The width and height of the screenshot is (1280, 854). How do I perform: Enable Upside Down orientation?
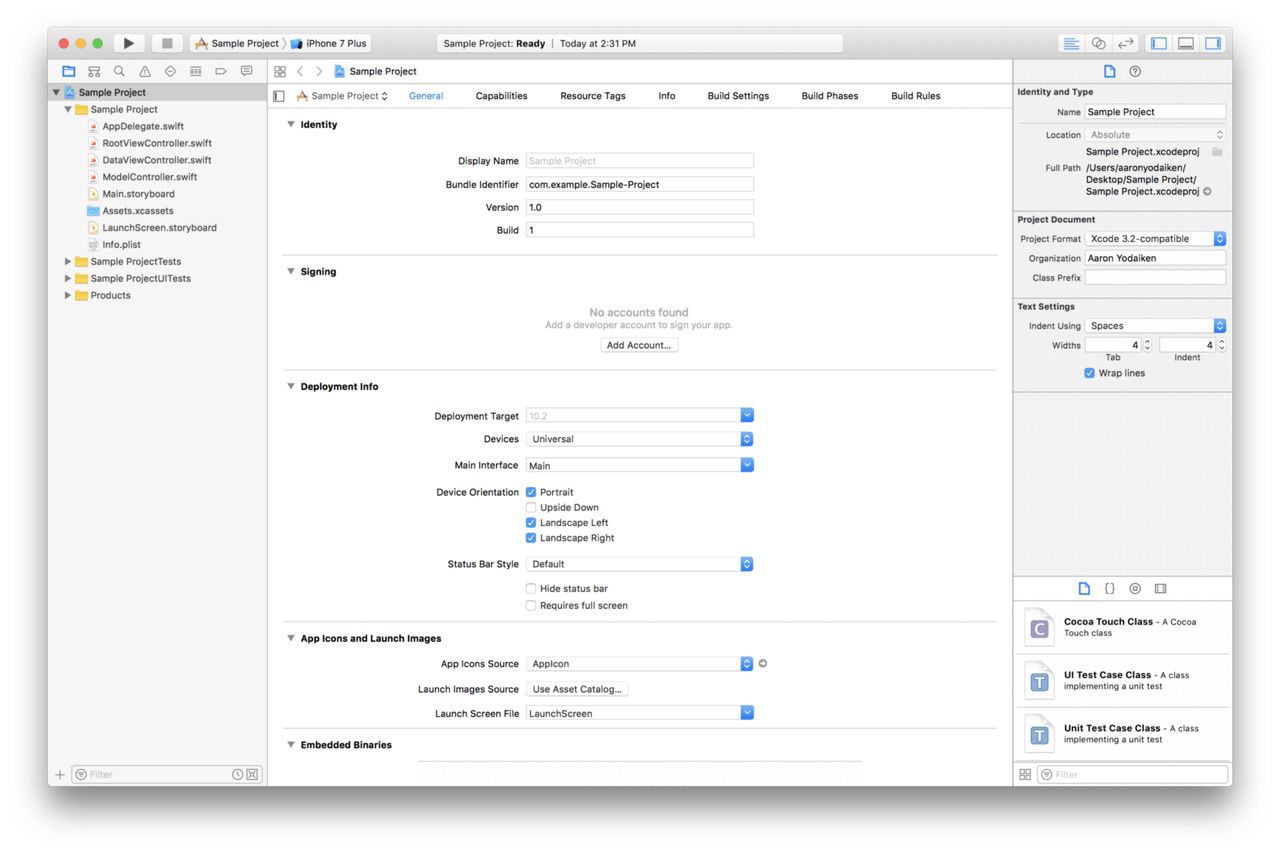pos(531,508)
